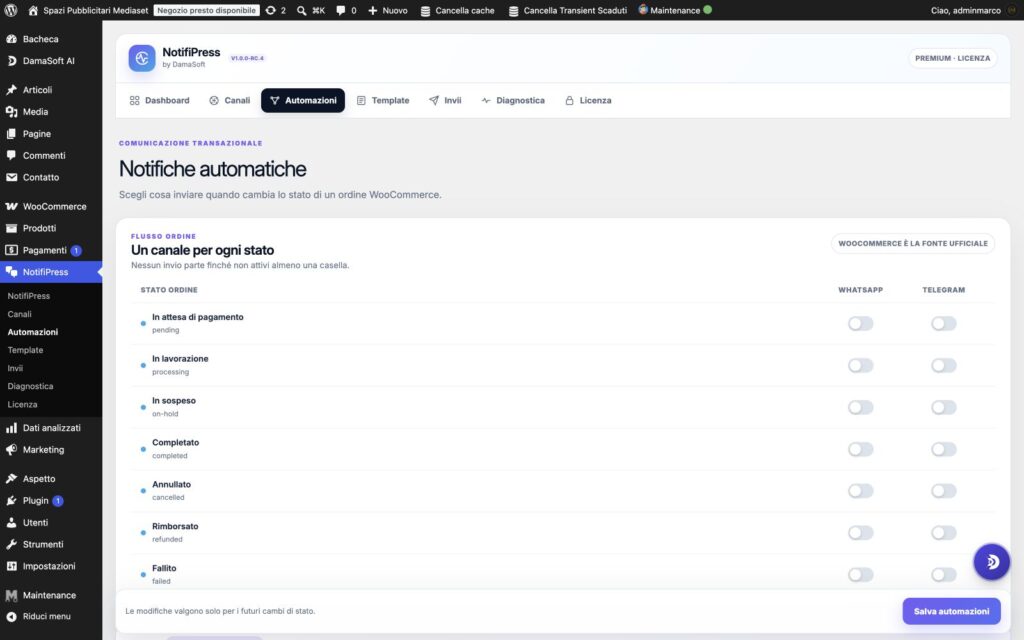Toggle Telegram for Annullato
The height and width of the screenshot is (640, 1024).
[x=943, y=491]
